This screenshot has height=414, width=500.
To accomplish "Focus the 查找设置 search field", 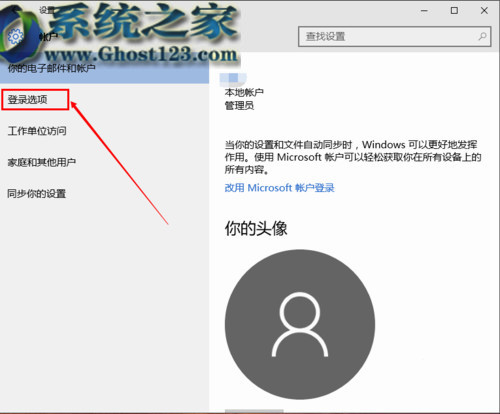I will (x=394, y=36).
